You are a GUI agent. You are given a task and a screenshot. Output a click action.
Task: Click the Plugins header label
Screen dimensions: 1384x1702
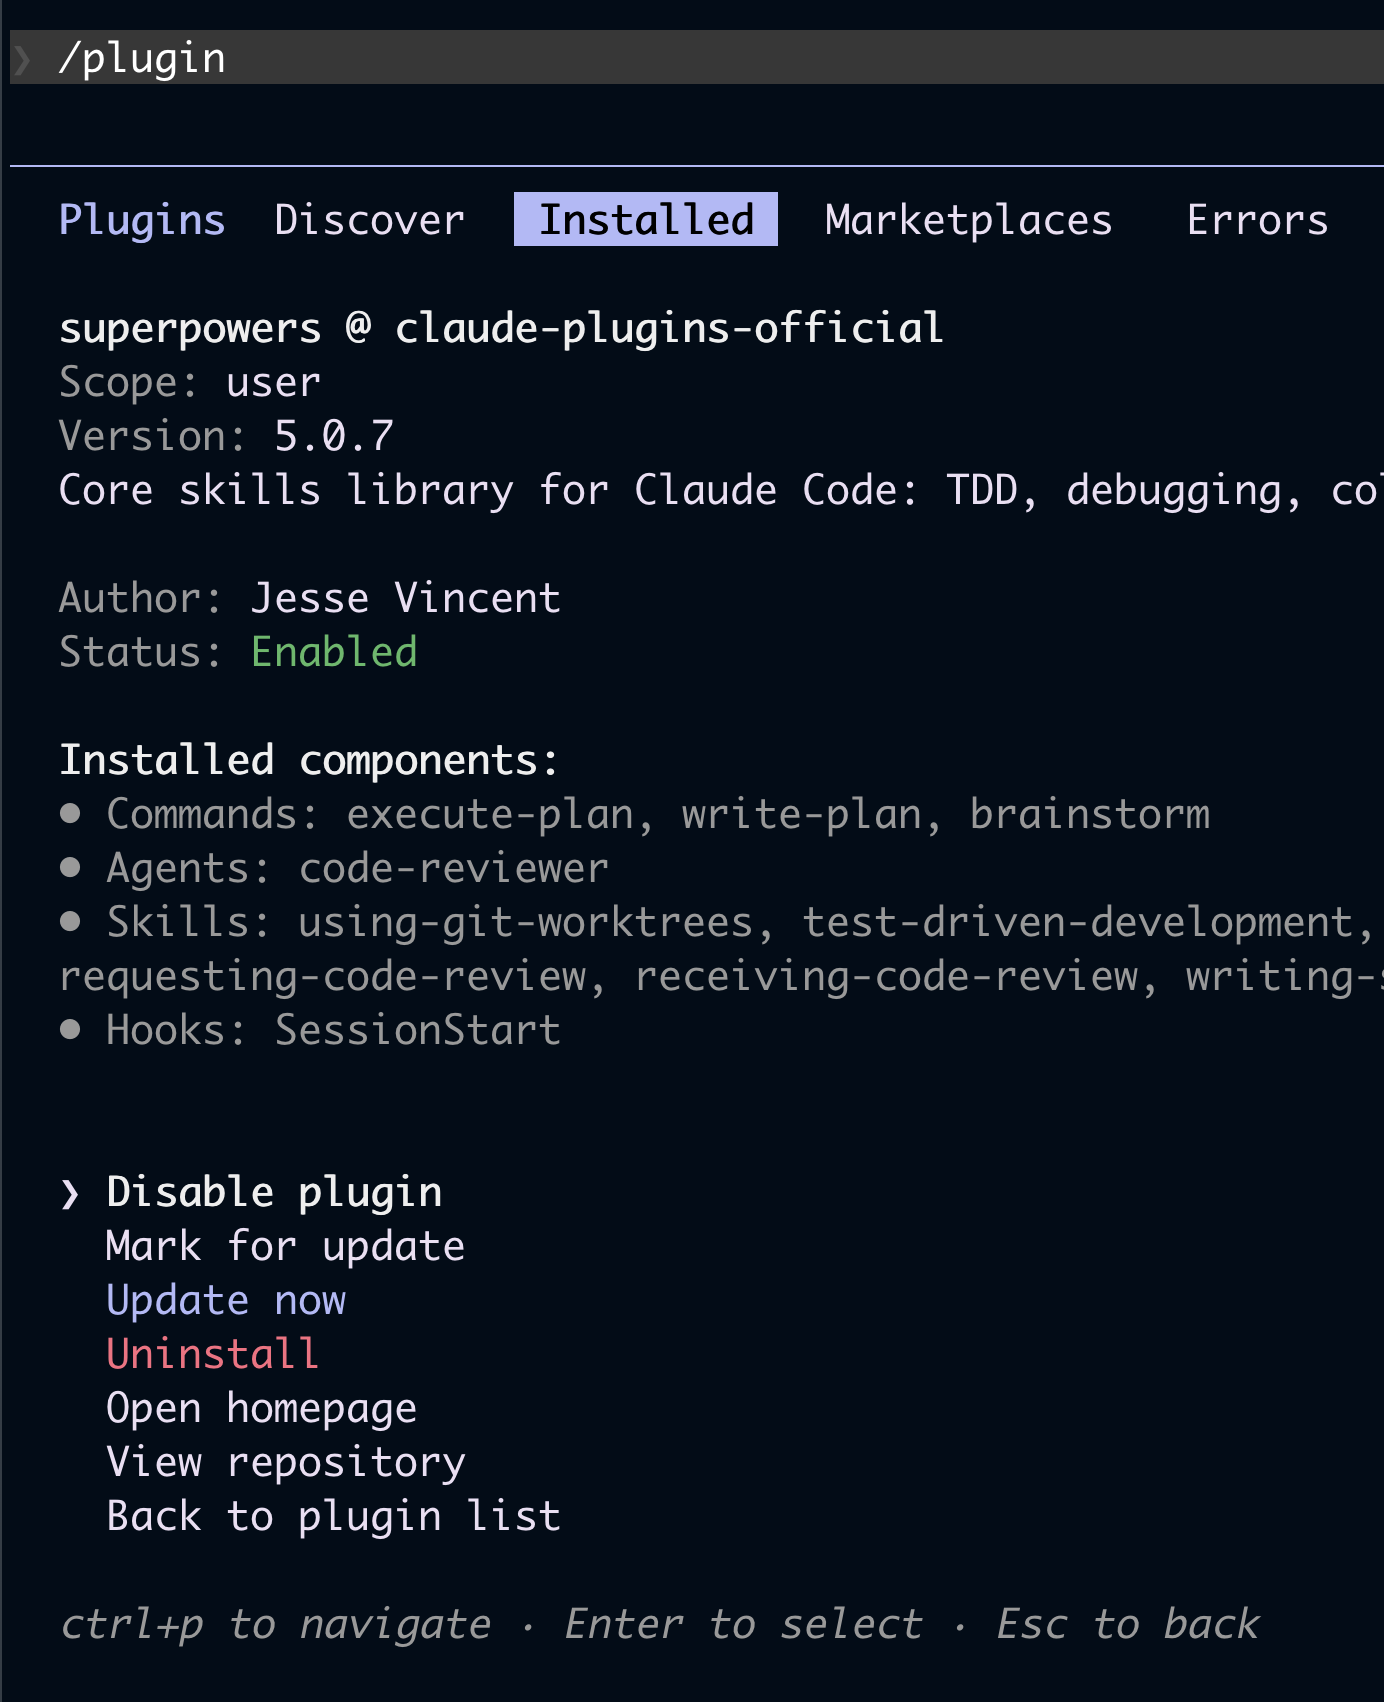coord(142,220)
